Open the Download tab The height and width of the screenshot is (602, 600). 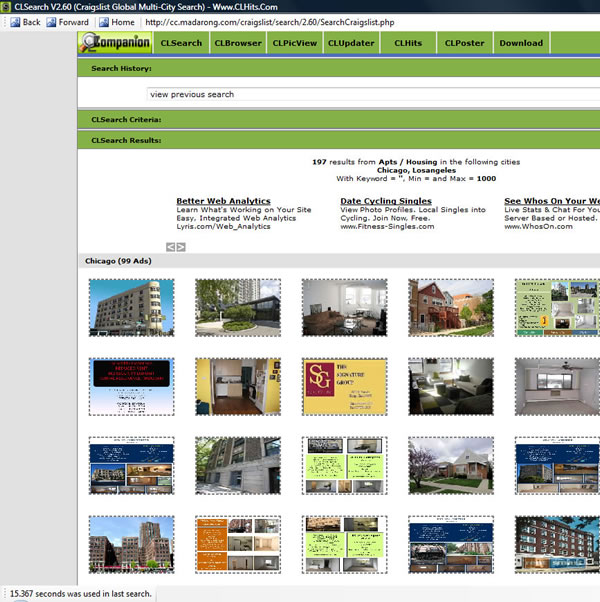(521, 43)
